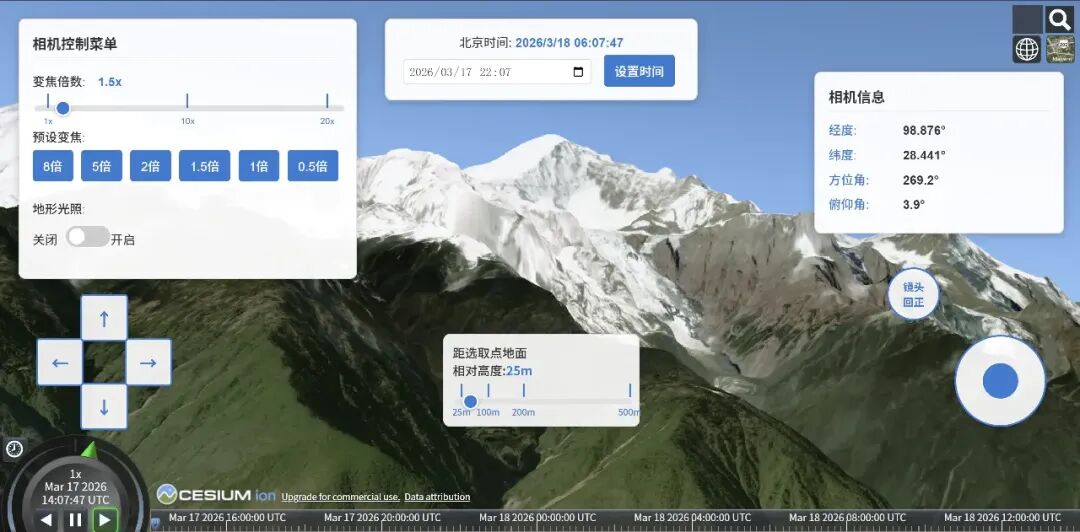Click the longitude value 98.876°

(924, 130)
